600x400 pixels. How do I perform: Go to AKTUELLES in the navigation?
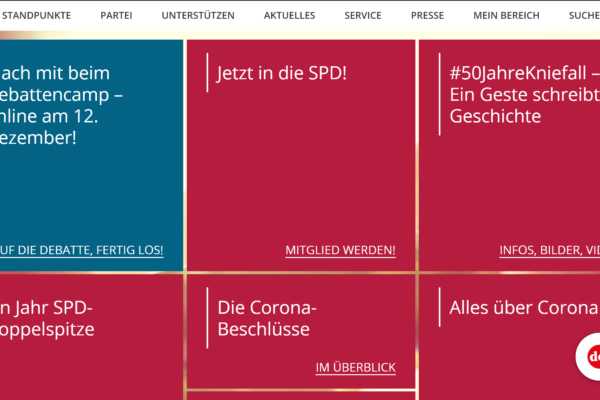[x=289, y=15]
